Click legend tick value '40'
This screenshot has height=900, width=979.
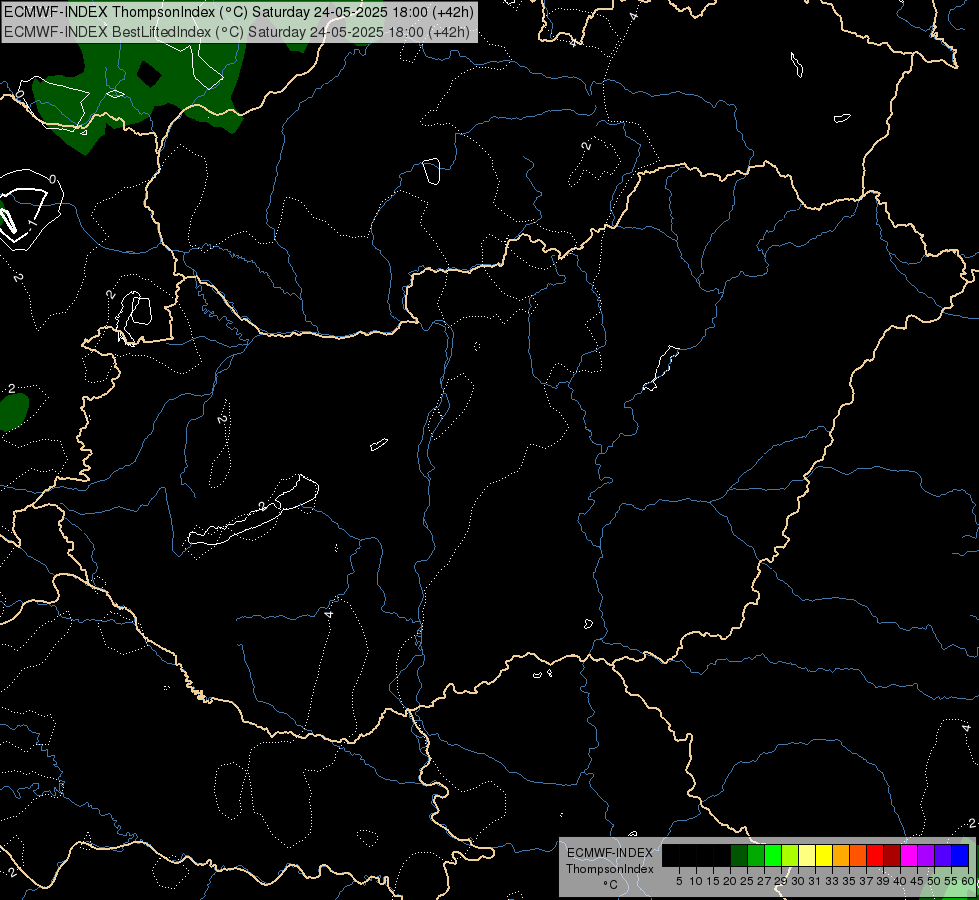[900, 881]
